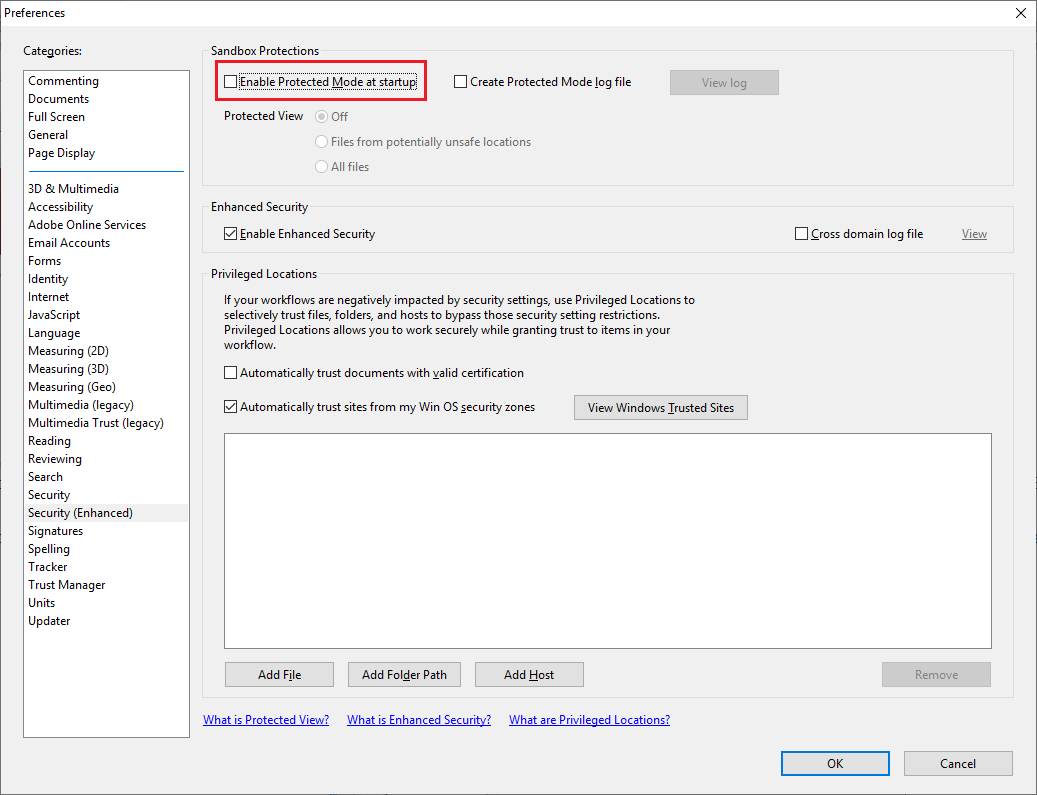Open Email Accounts category
1037x795 pixels.
pos(106,243)
